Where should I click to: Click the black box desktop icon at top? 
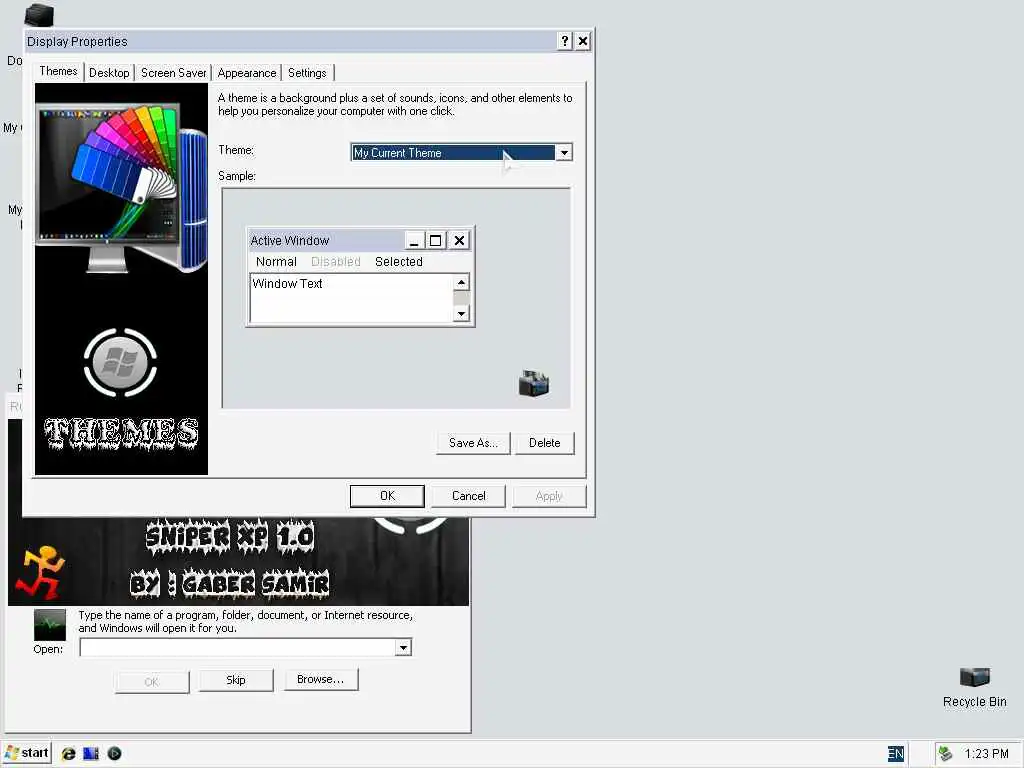pyautogui.click(x=39, y=15)
